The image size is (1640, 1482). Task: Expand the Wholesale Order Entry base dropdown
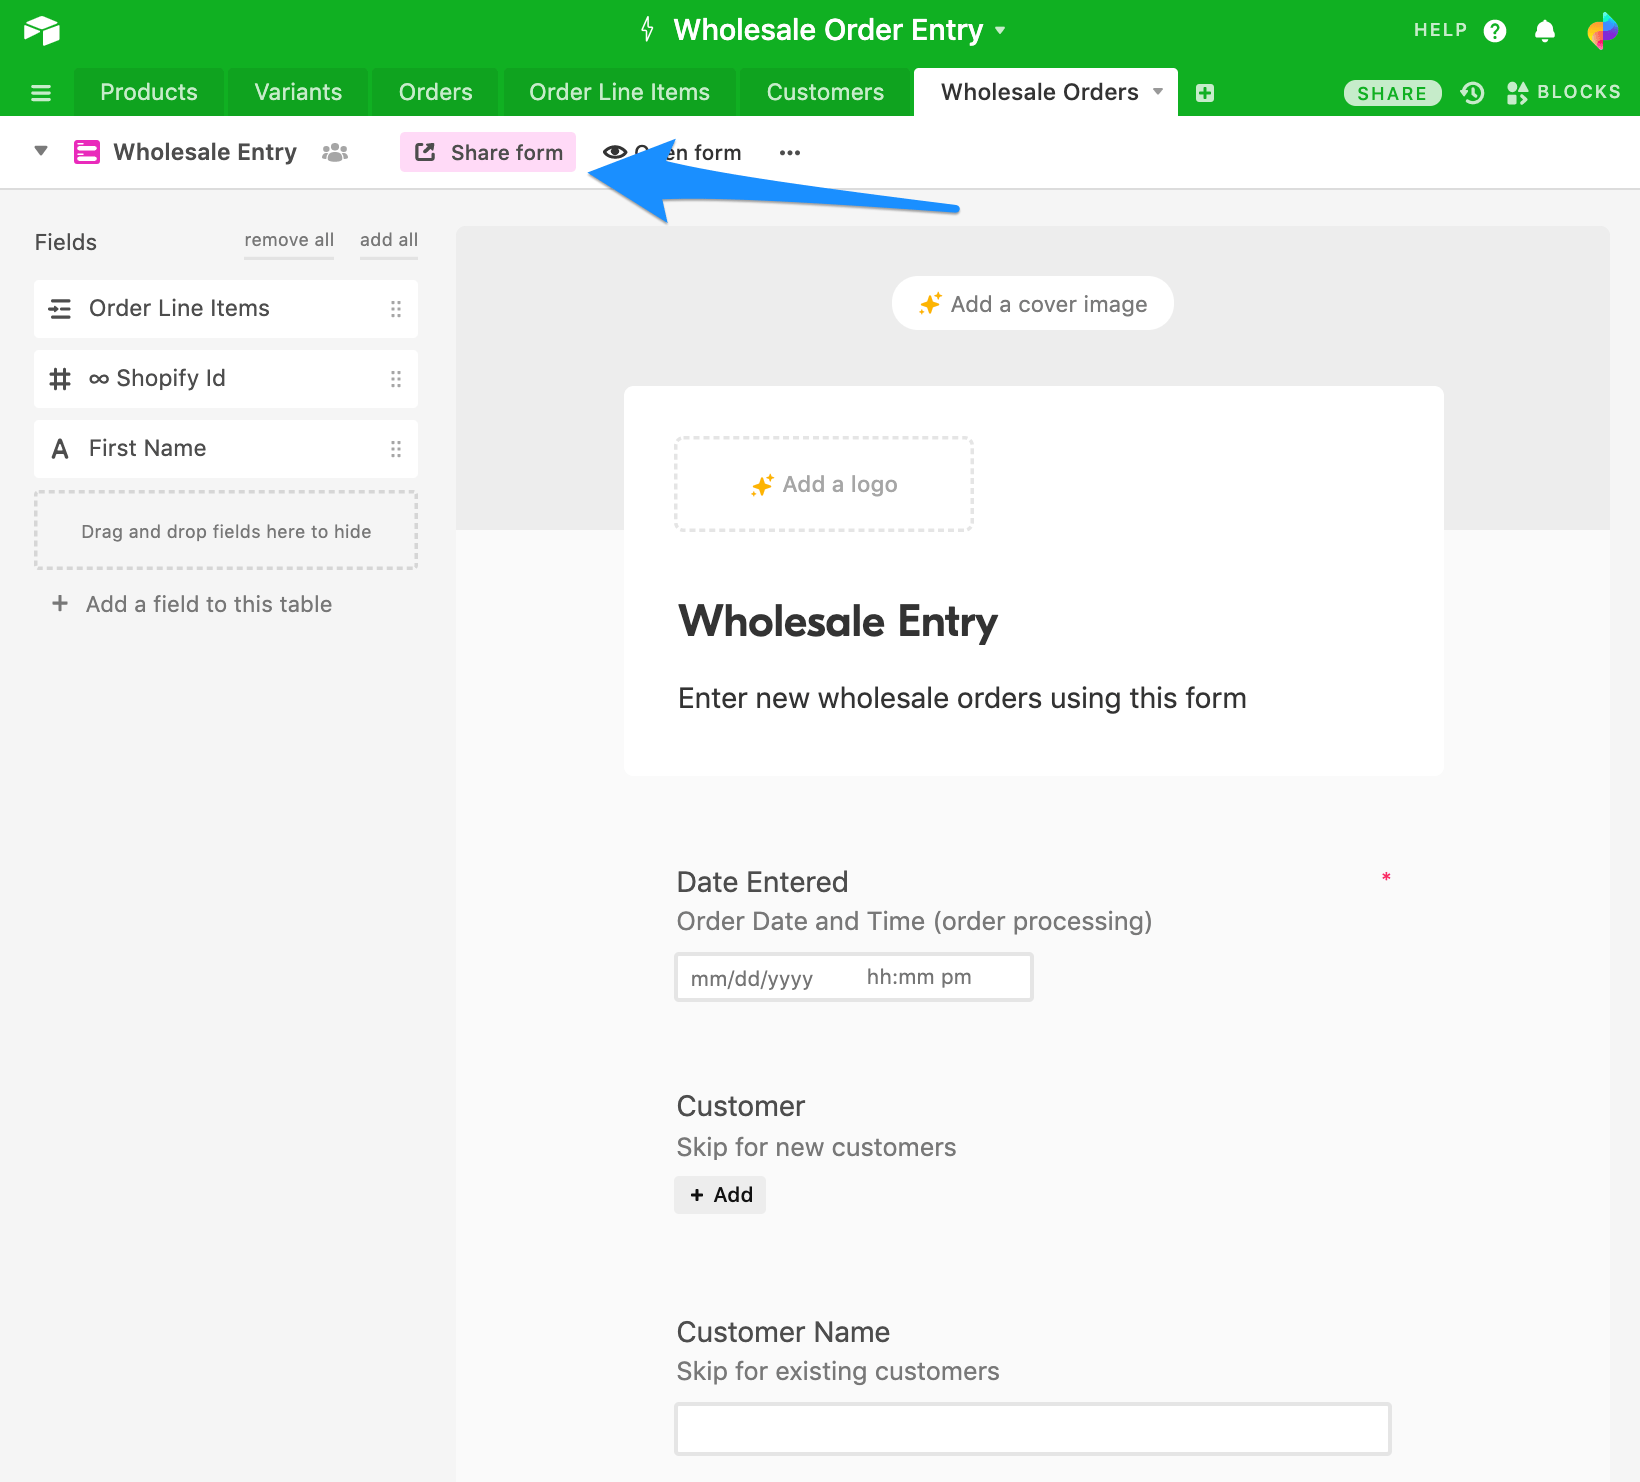tap(1000, 30)
